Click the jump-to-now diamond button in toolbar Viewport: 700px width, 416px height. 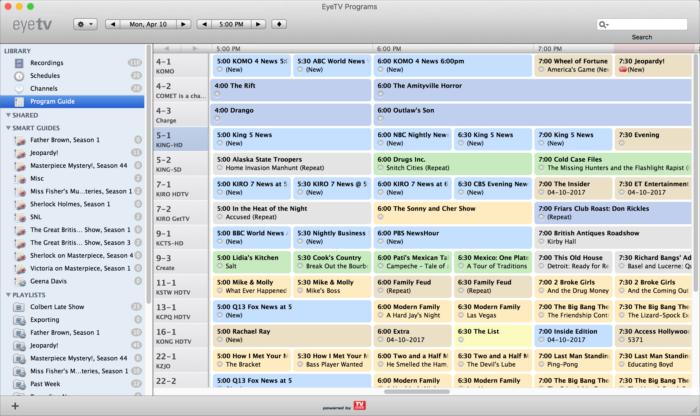click(x=279, y=24)
